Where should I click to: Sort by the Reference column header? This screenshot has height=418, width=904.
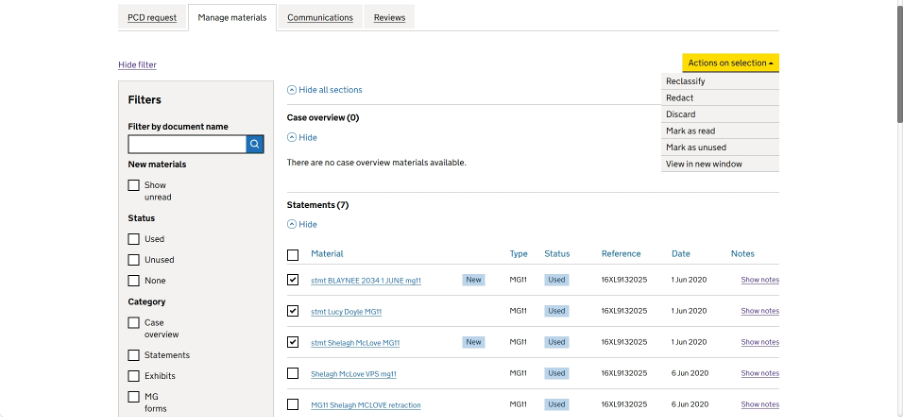621,254
